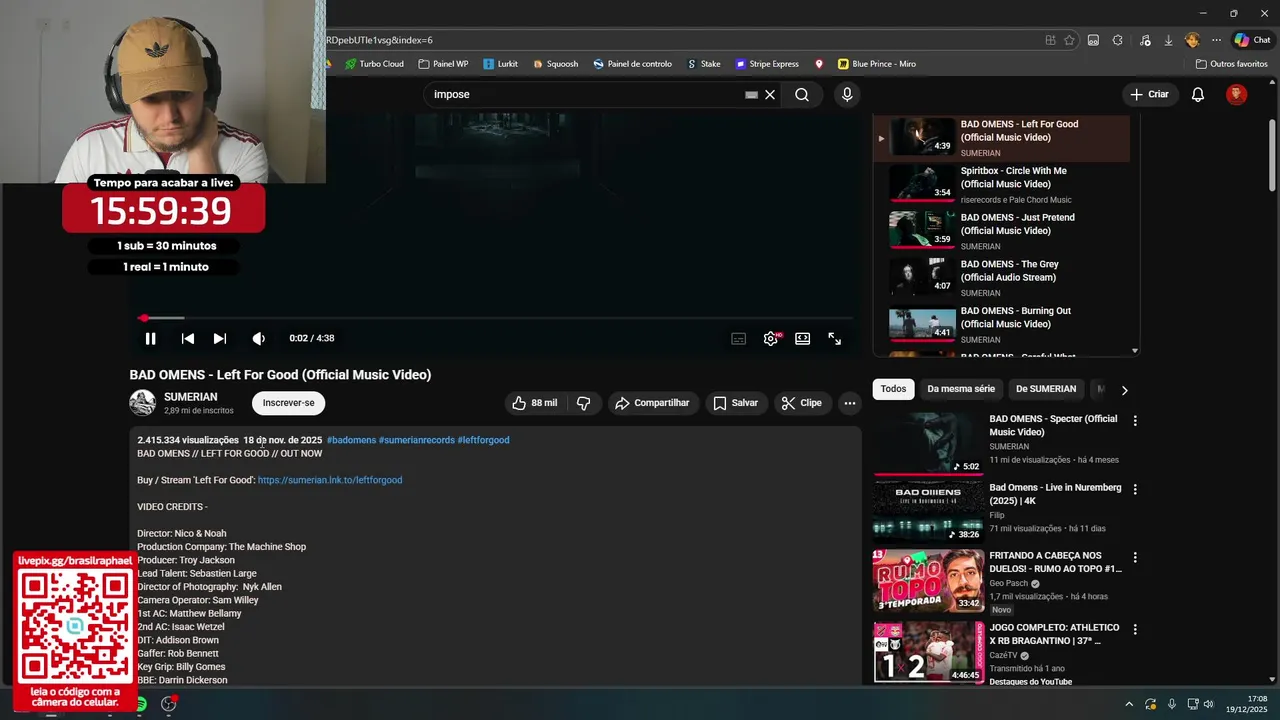
Task: Open Copilot Chat in the browser
Action: click(1252, 40)
